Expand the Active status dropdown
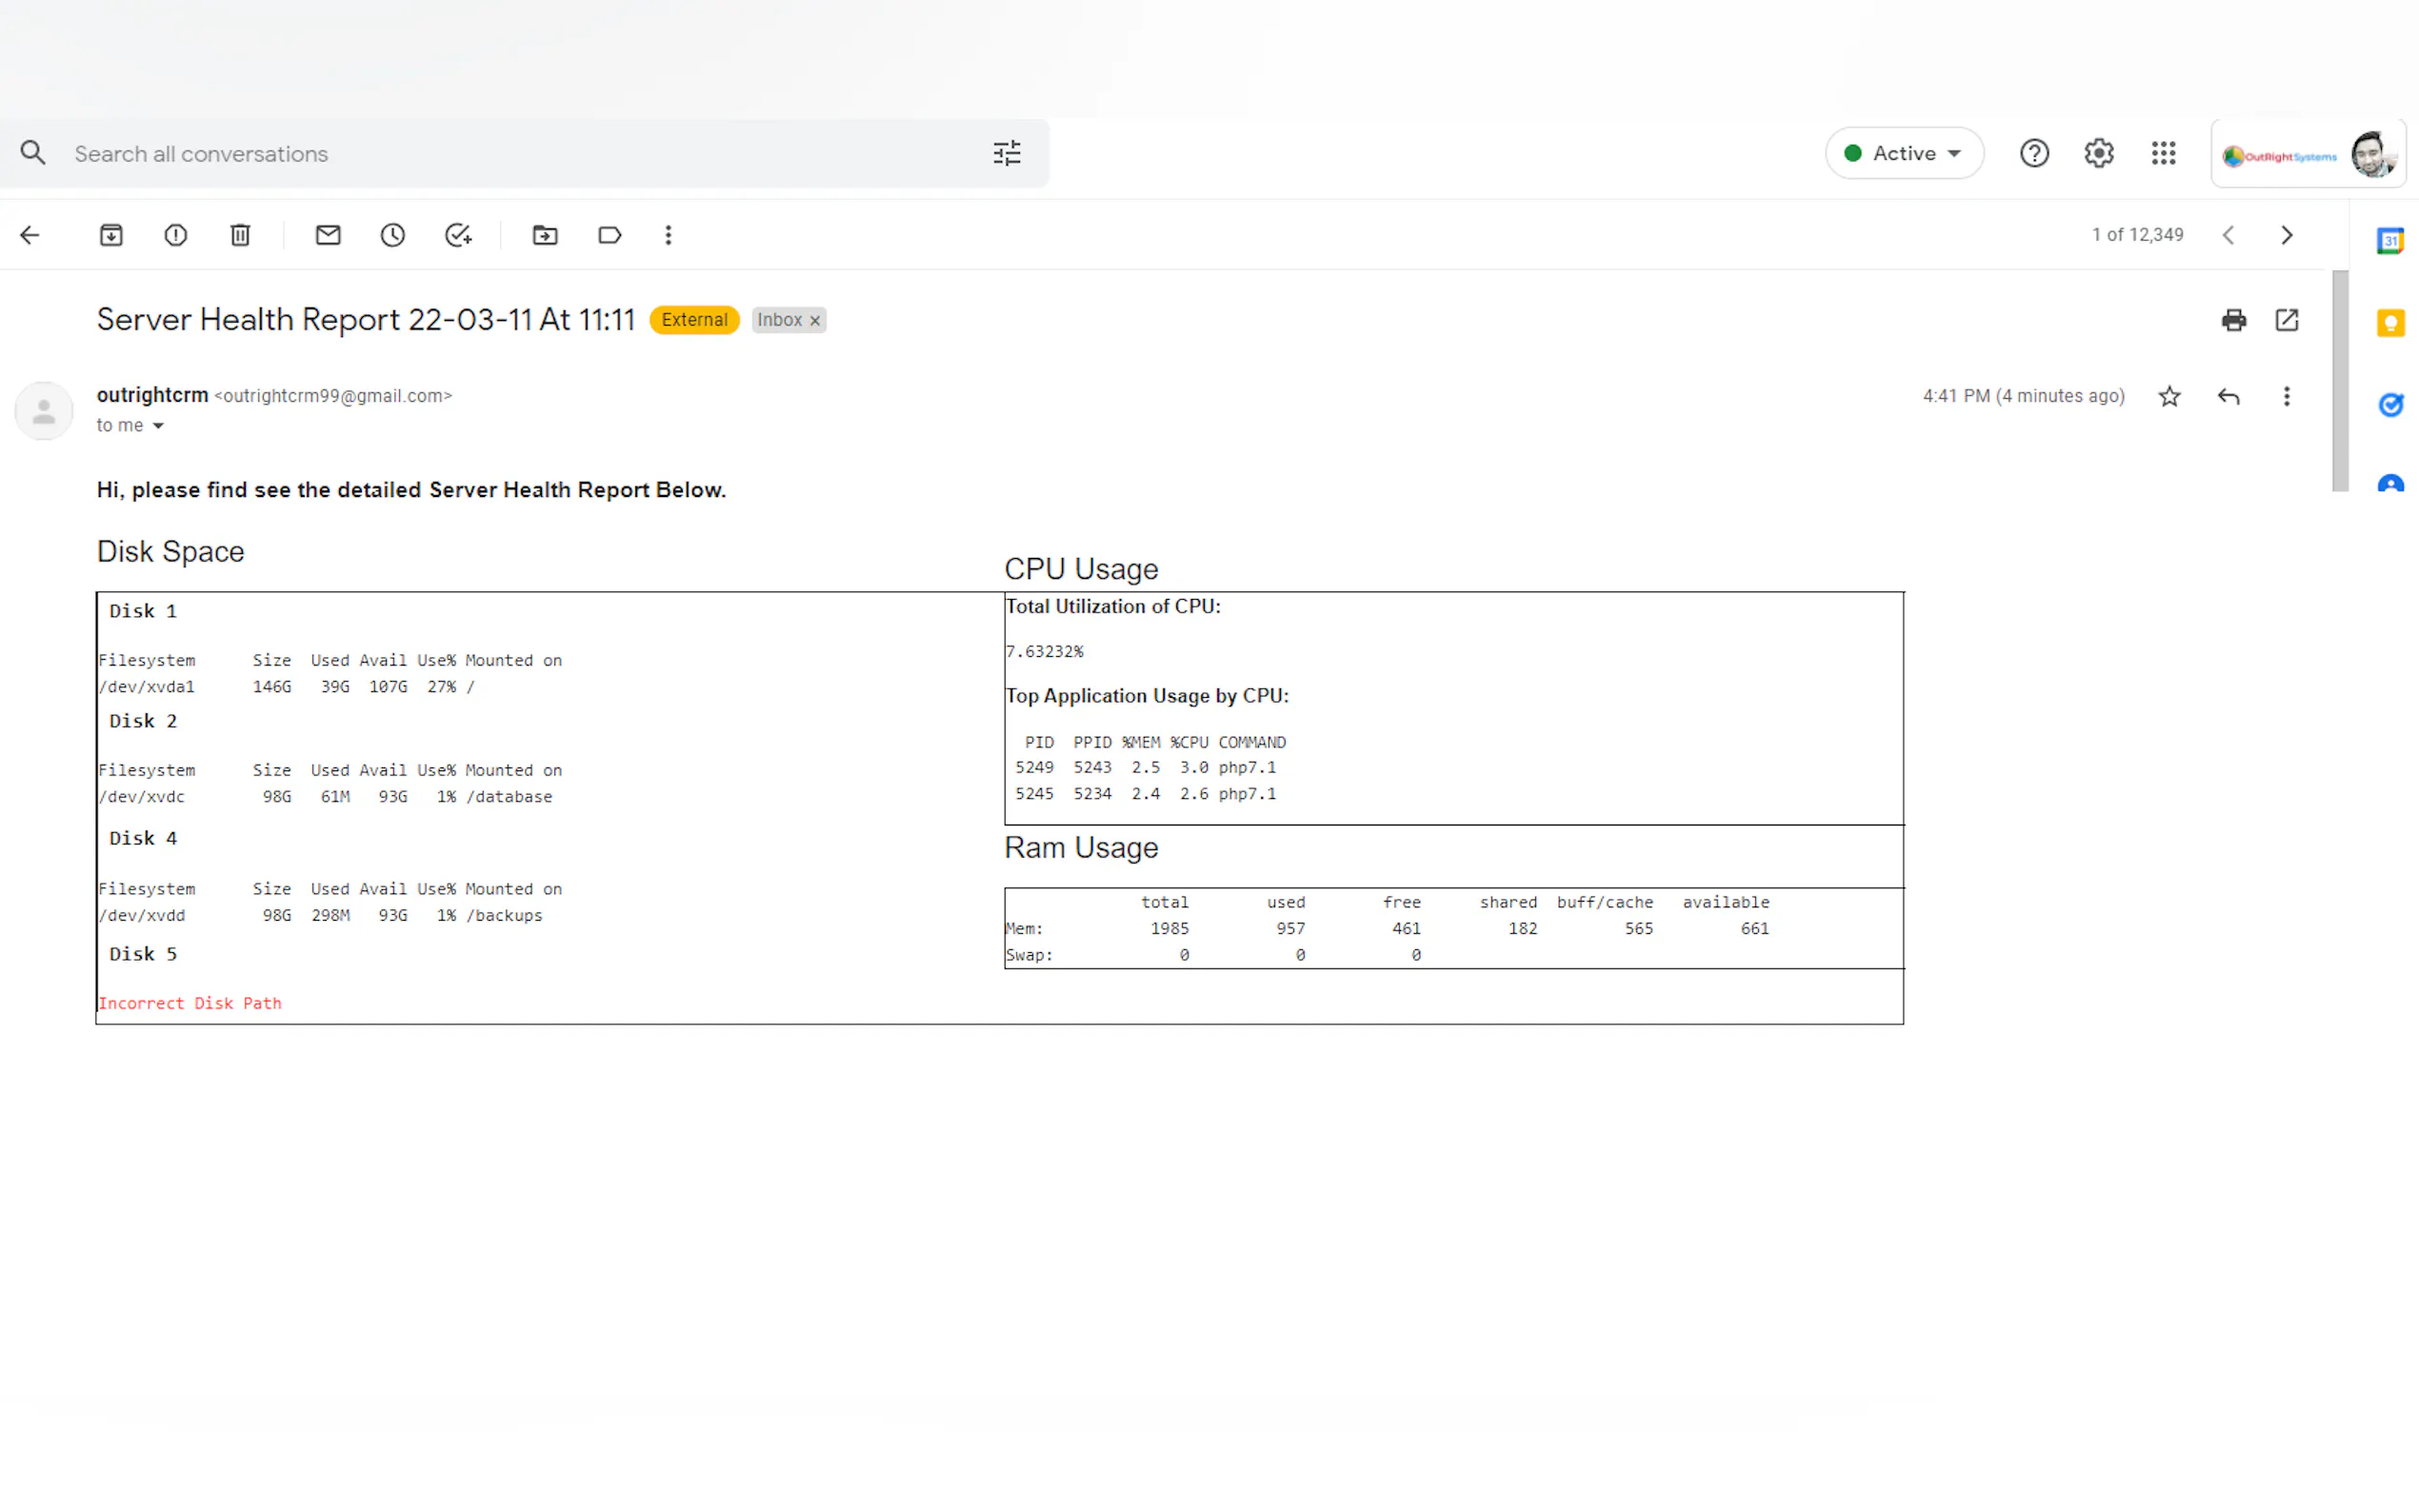 tap(1903, 153)
